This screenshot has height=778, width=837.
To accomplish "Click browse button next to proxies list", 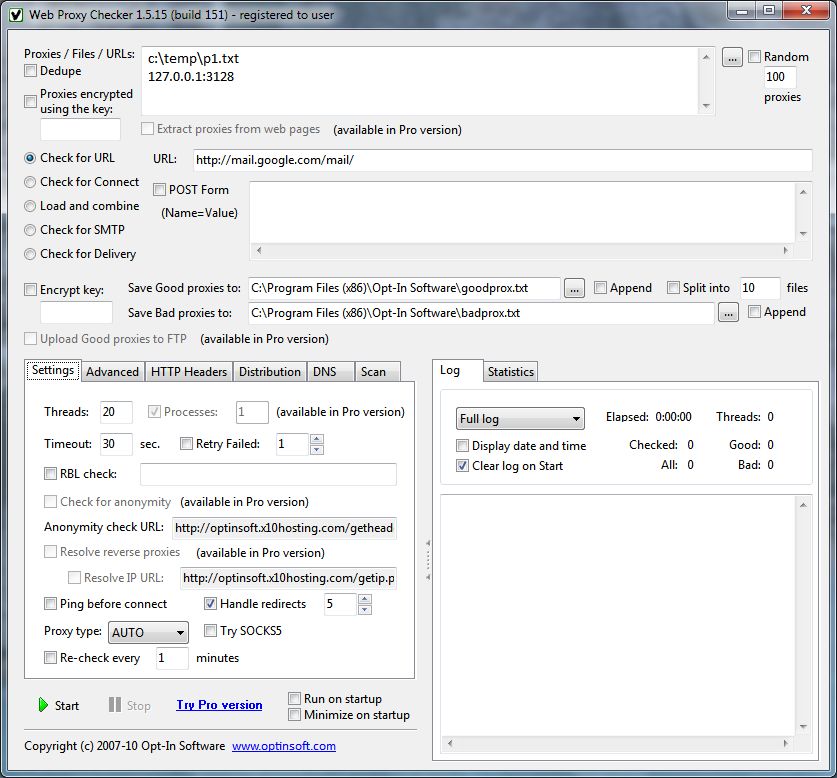I will 732,58.
